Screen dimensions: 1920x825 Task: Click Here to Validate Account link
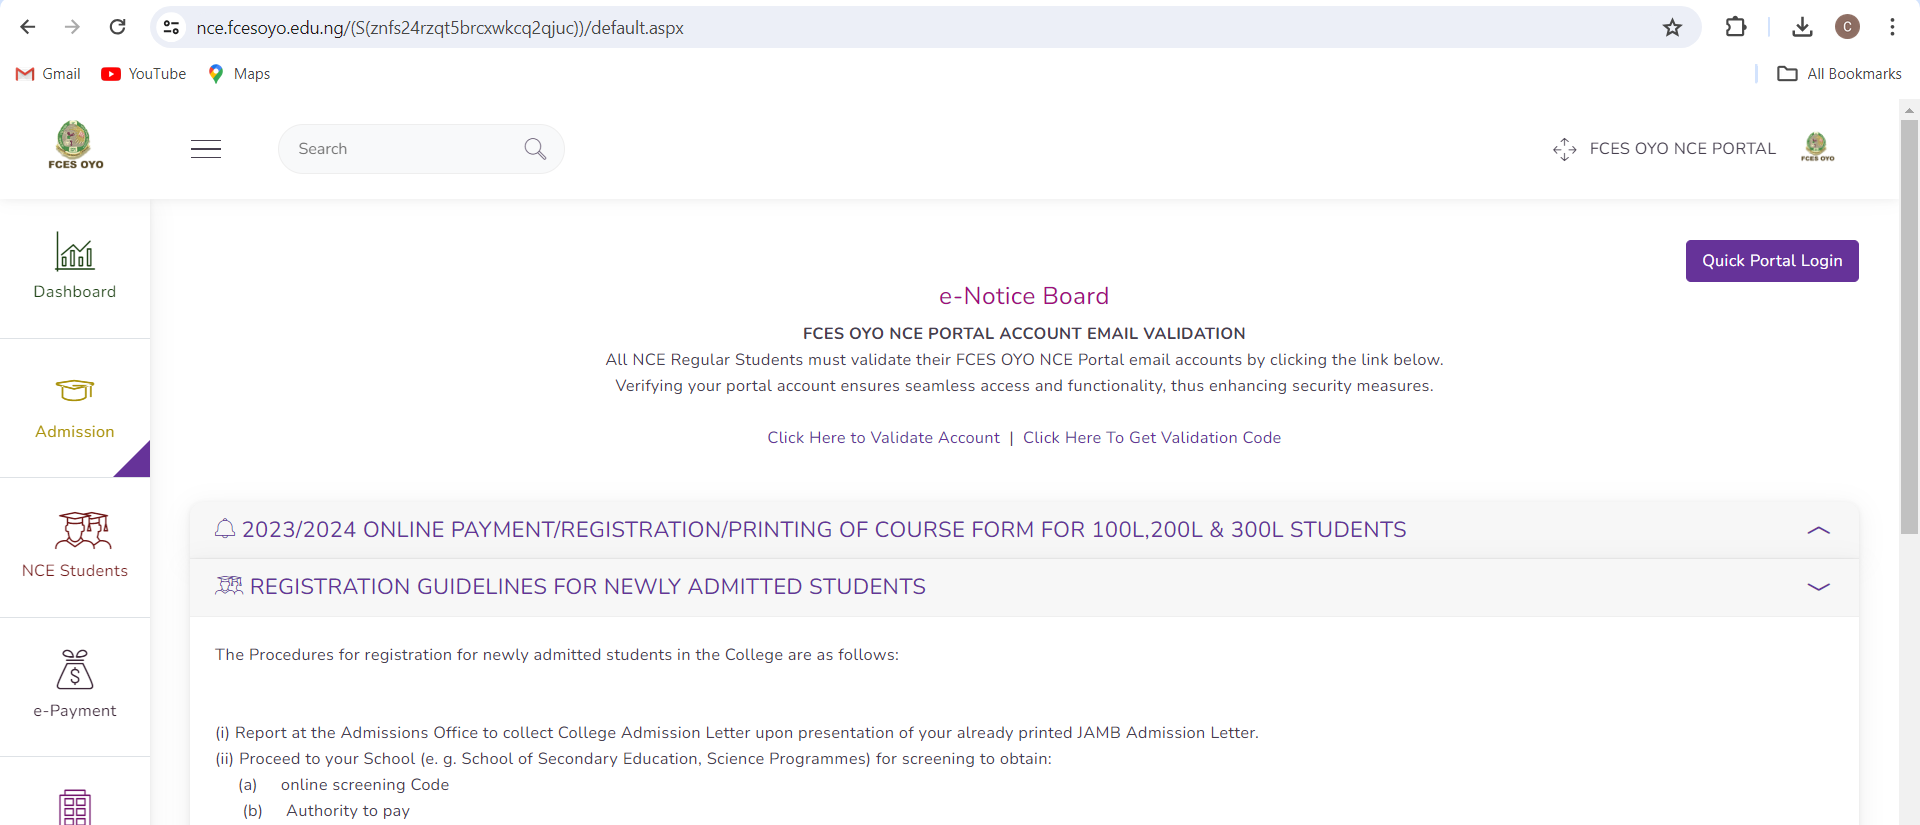[x=883, y=438]
